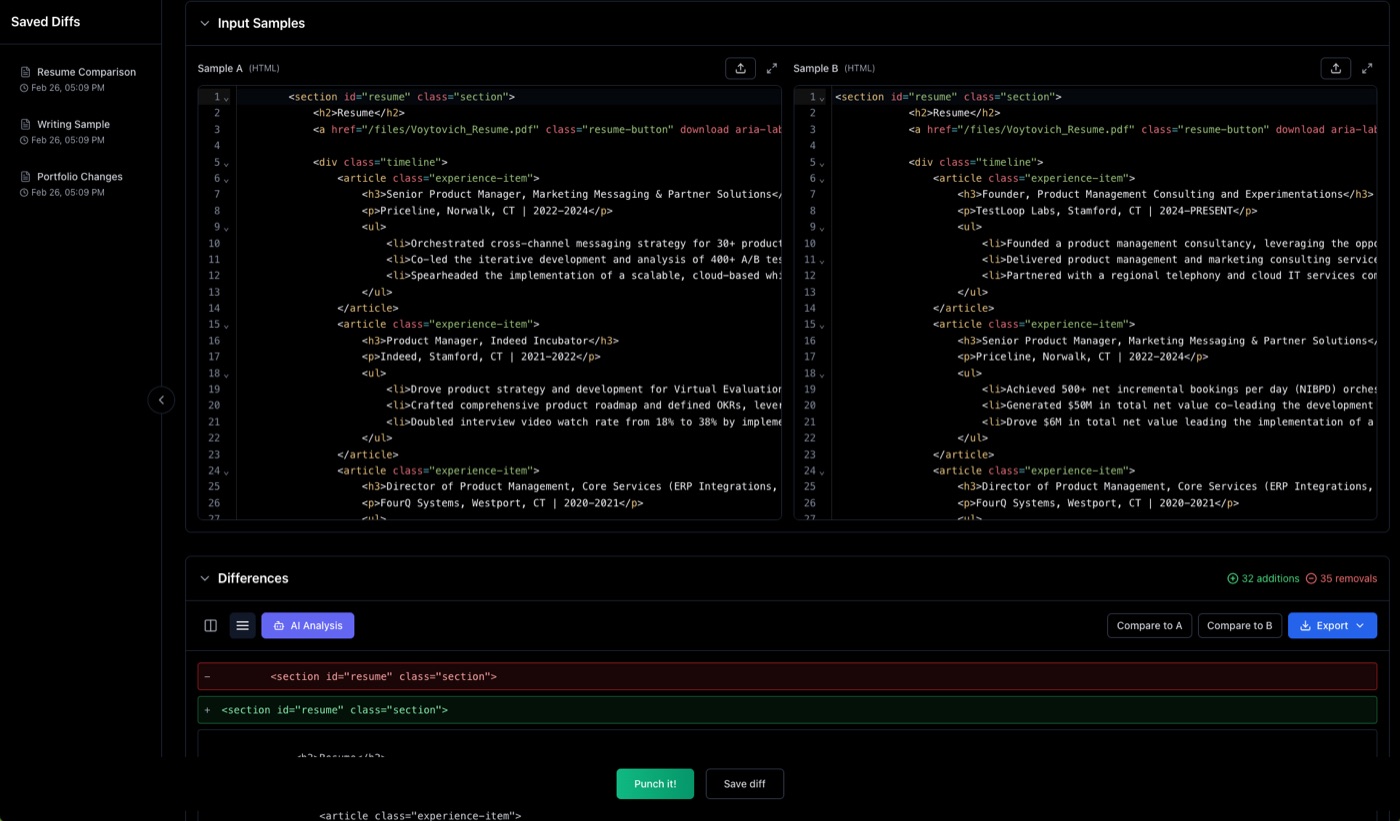
Task: Switch to unified list diff view
Action: click(x=242, y=626)
